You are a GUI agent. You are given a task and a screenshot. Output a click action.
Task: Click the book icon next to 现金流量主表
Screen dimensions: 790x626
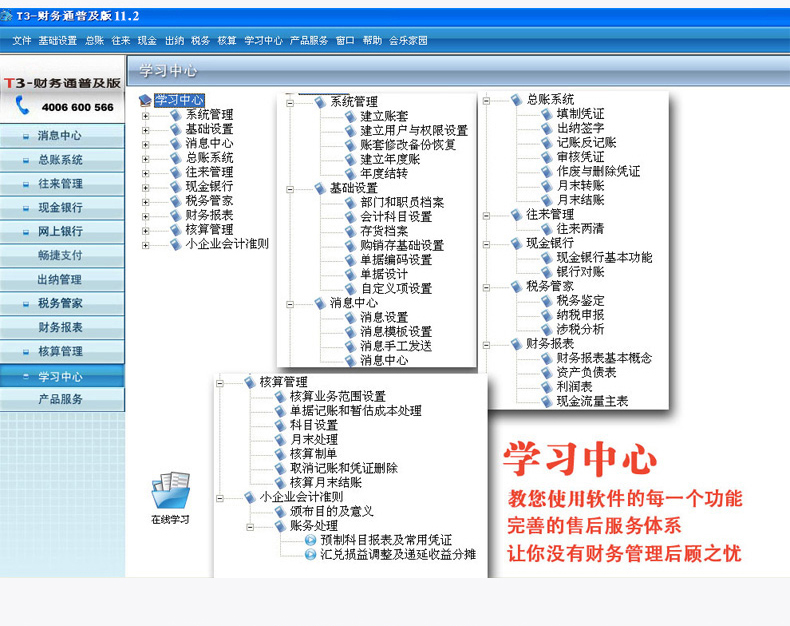click(x=547, y=402)
